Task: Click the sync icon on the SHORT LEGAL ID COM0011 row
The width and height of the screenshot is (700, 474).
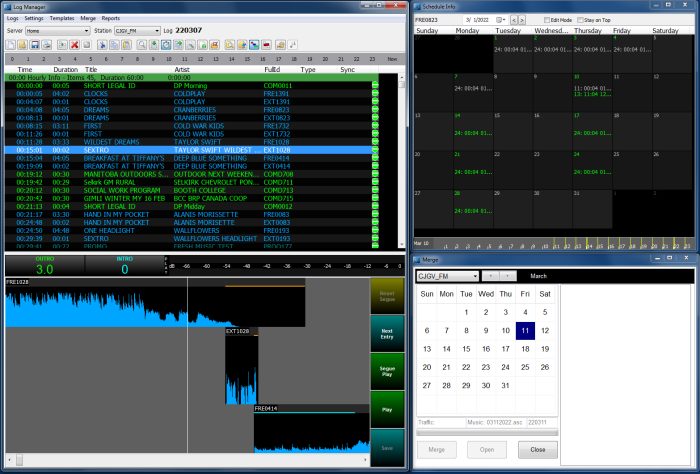Action: tap(375, 85)
